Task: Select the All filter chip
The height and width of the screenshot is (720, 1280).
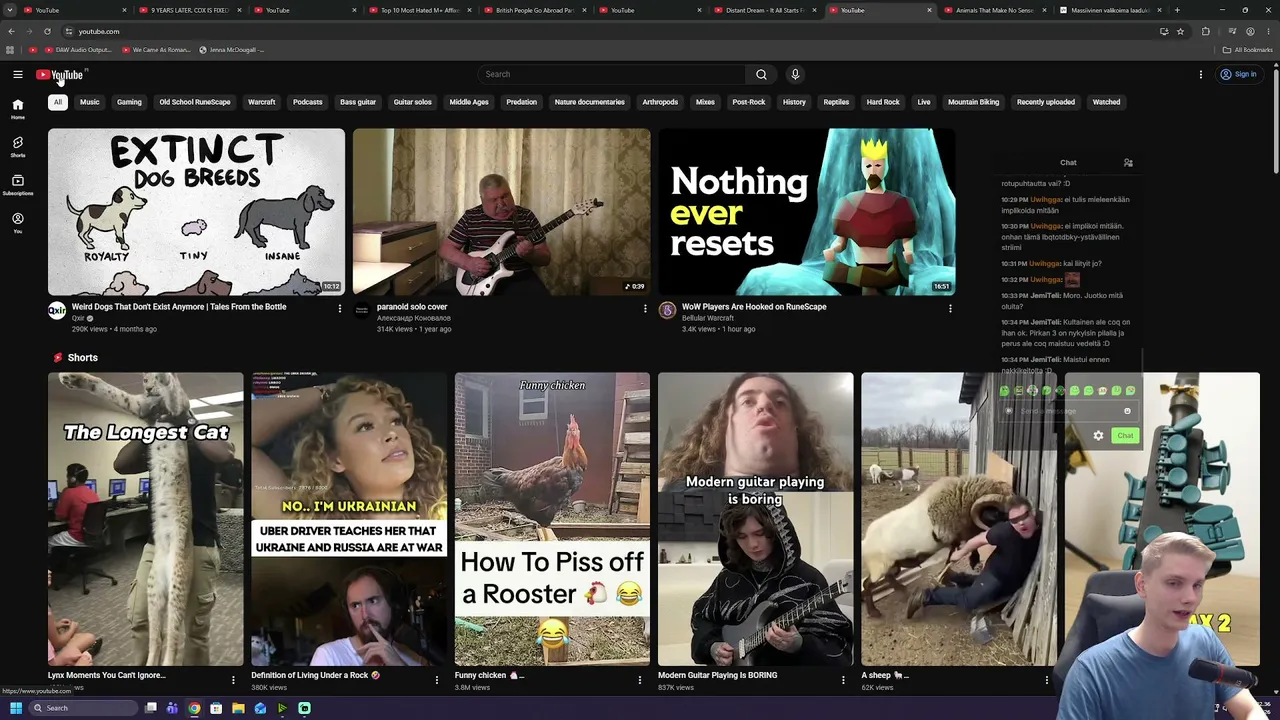Action: coord(58,102)
